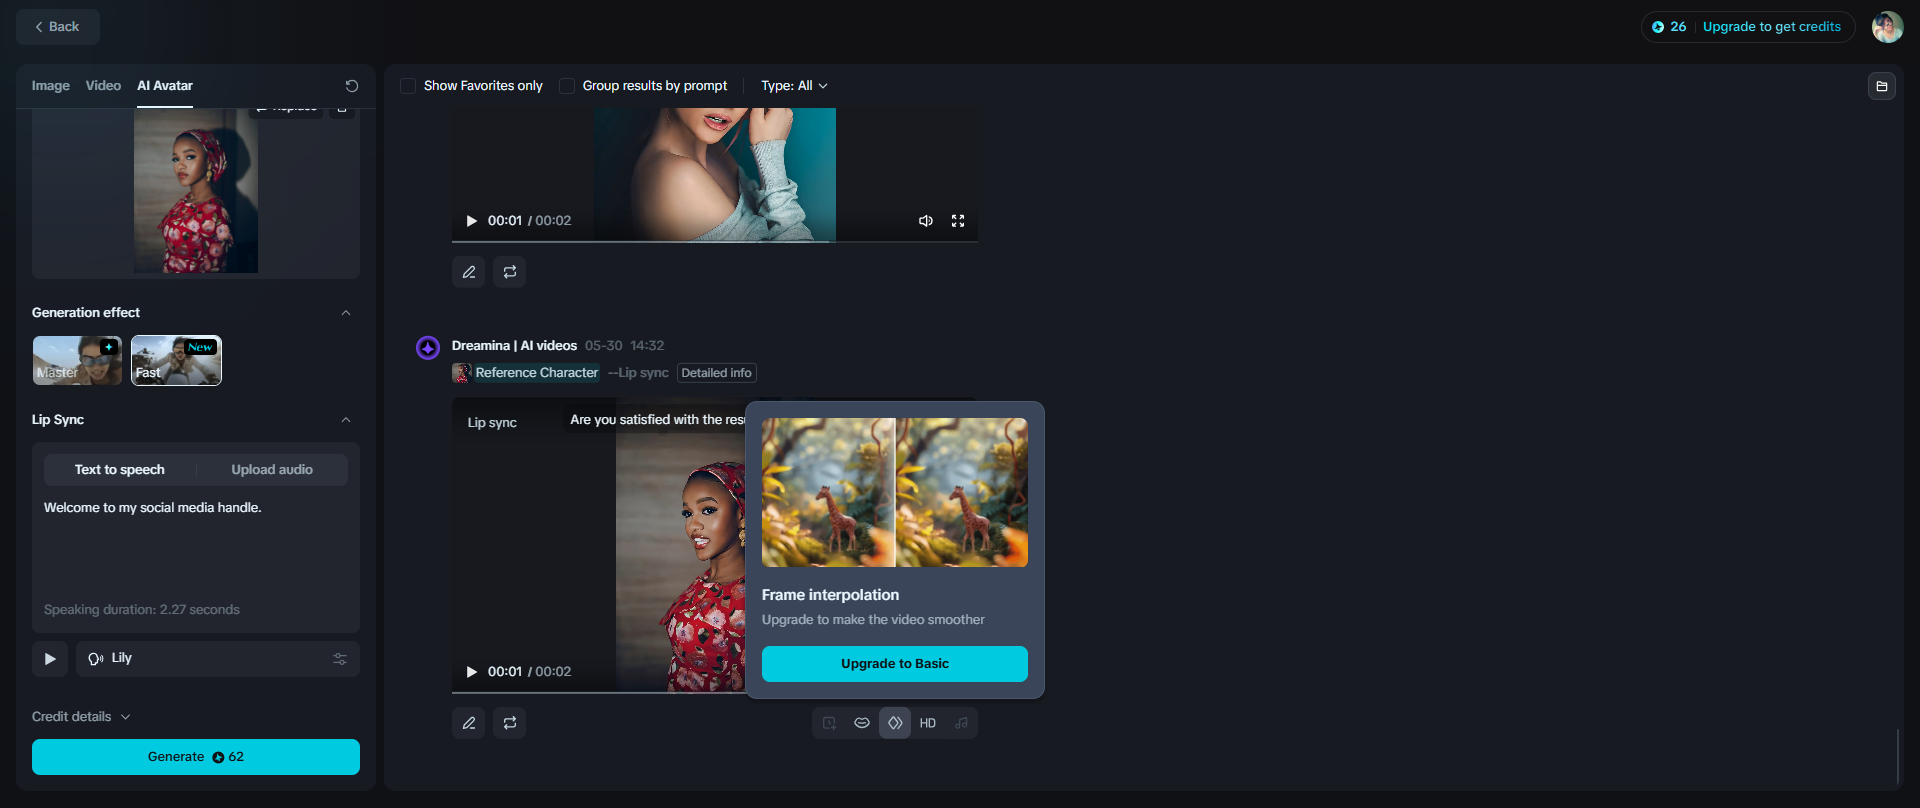Viewport: 1920px width, 808px height.
Task: Open upper video in fullscreen
Action: click(958, 221)
